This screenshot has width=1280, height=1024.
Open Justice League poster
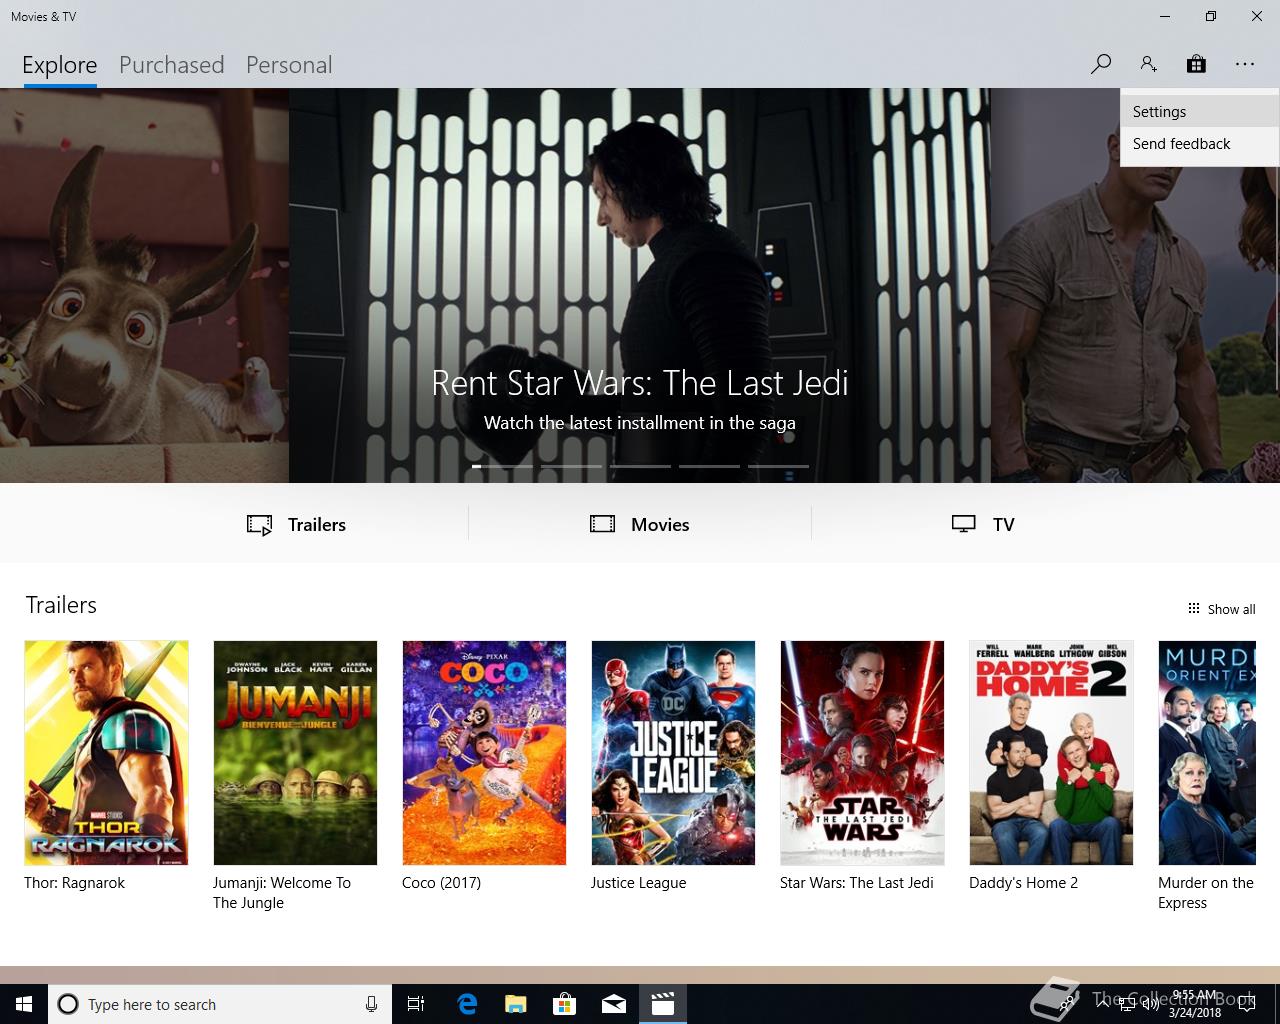pos(673,753)
